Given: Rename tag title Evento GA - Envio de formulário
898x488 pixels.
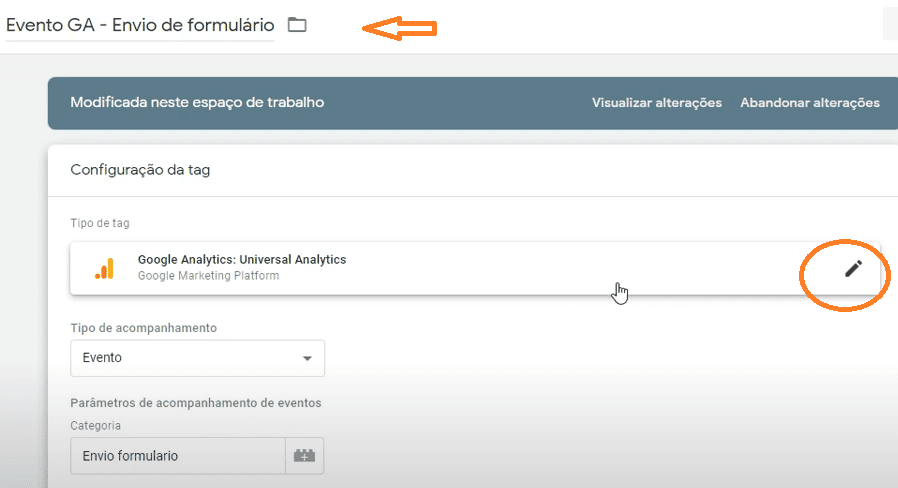Looking at the screenshot, I should pos(140,25).
